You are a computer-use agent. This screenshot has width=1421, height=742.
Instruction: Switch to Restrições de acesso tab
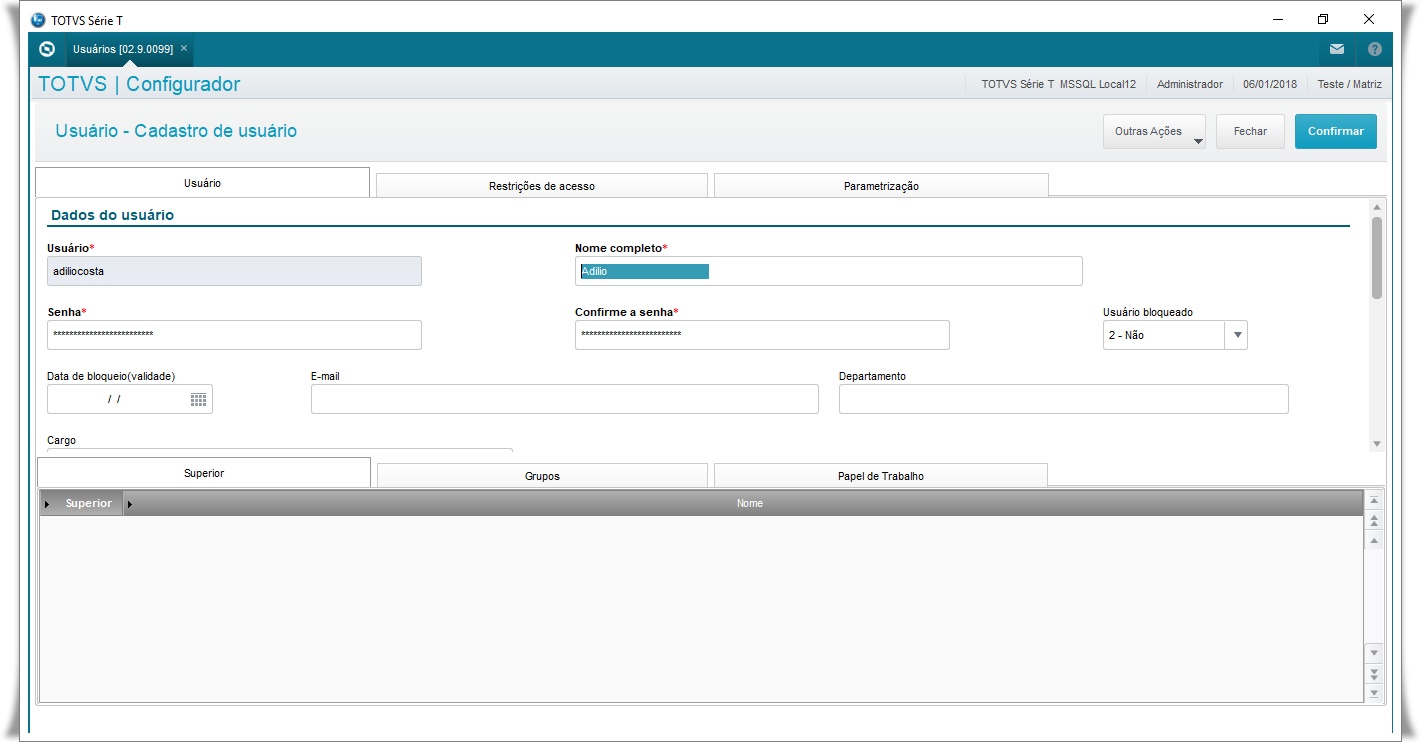pyautogui.click(x=542, y=186)
